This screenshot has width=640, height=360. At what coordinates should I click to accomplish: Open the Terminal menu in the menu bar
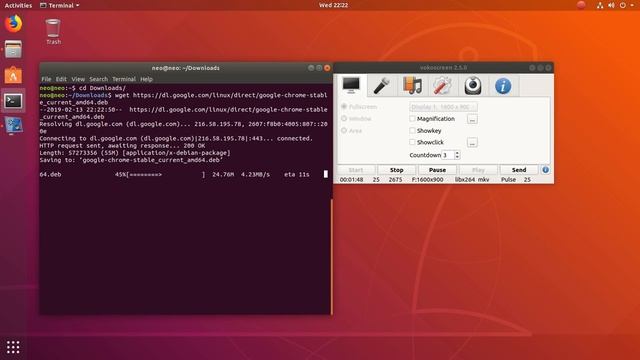tap(124, 79)
